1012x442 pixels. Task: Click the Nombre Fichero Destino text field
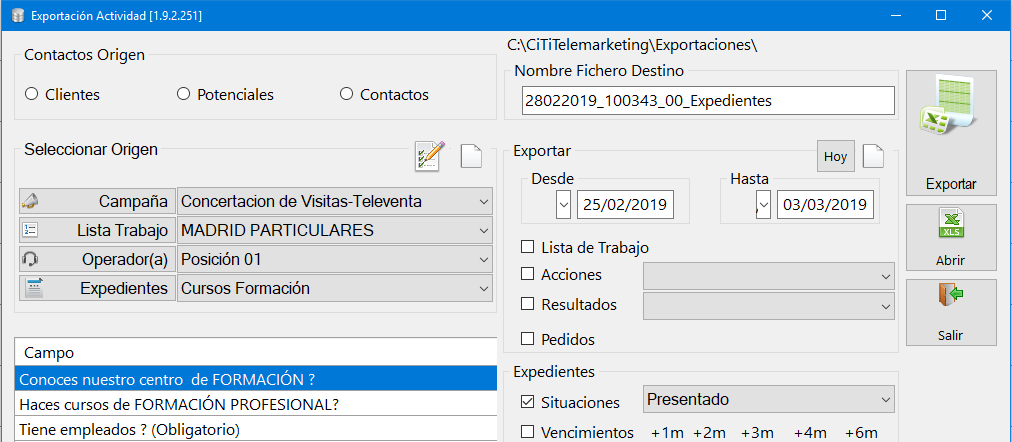pyautogui.click(x=708, y=101)
